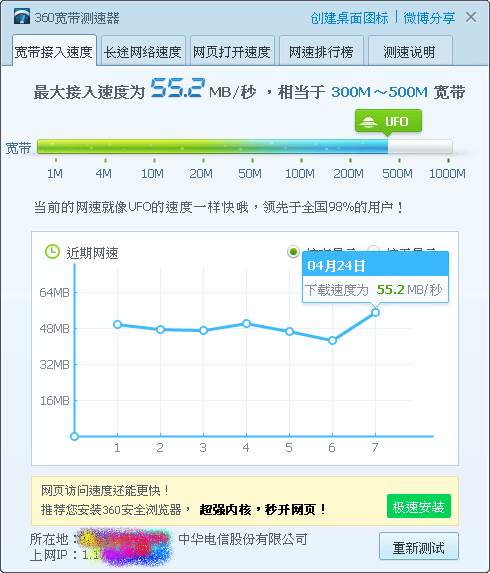
Task: Click the green 极速安装 button
Action: [419, 506]
